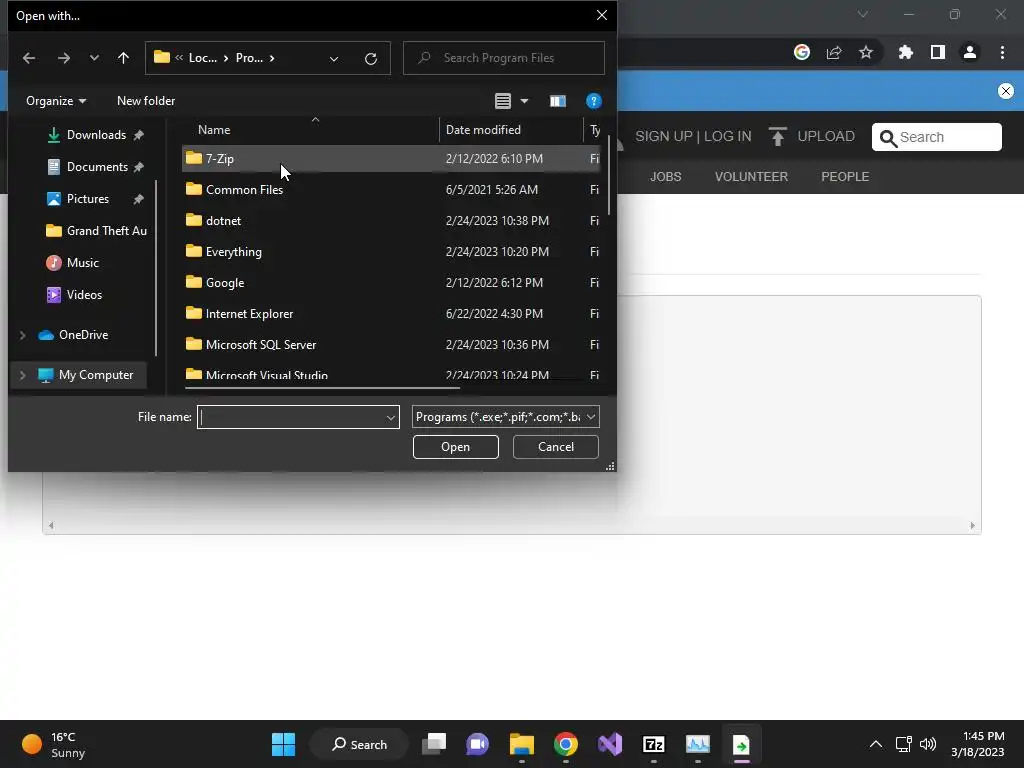
Task: Dismiss the blue banner in the browser
Action: point(1006,91)
